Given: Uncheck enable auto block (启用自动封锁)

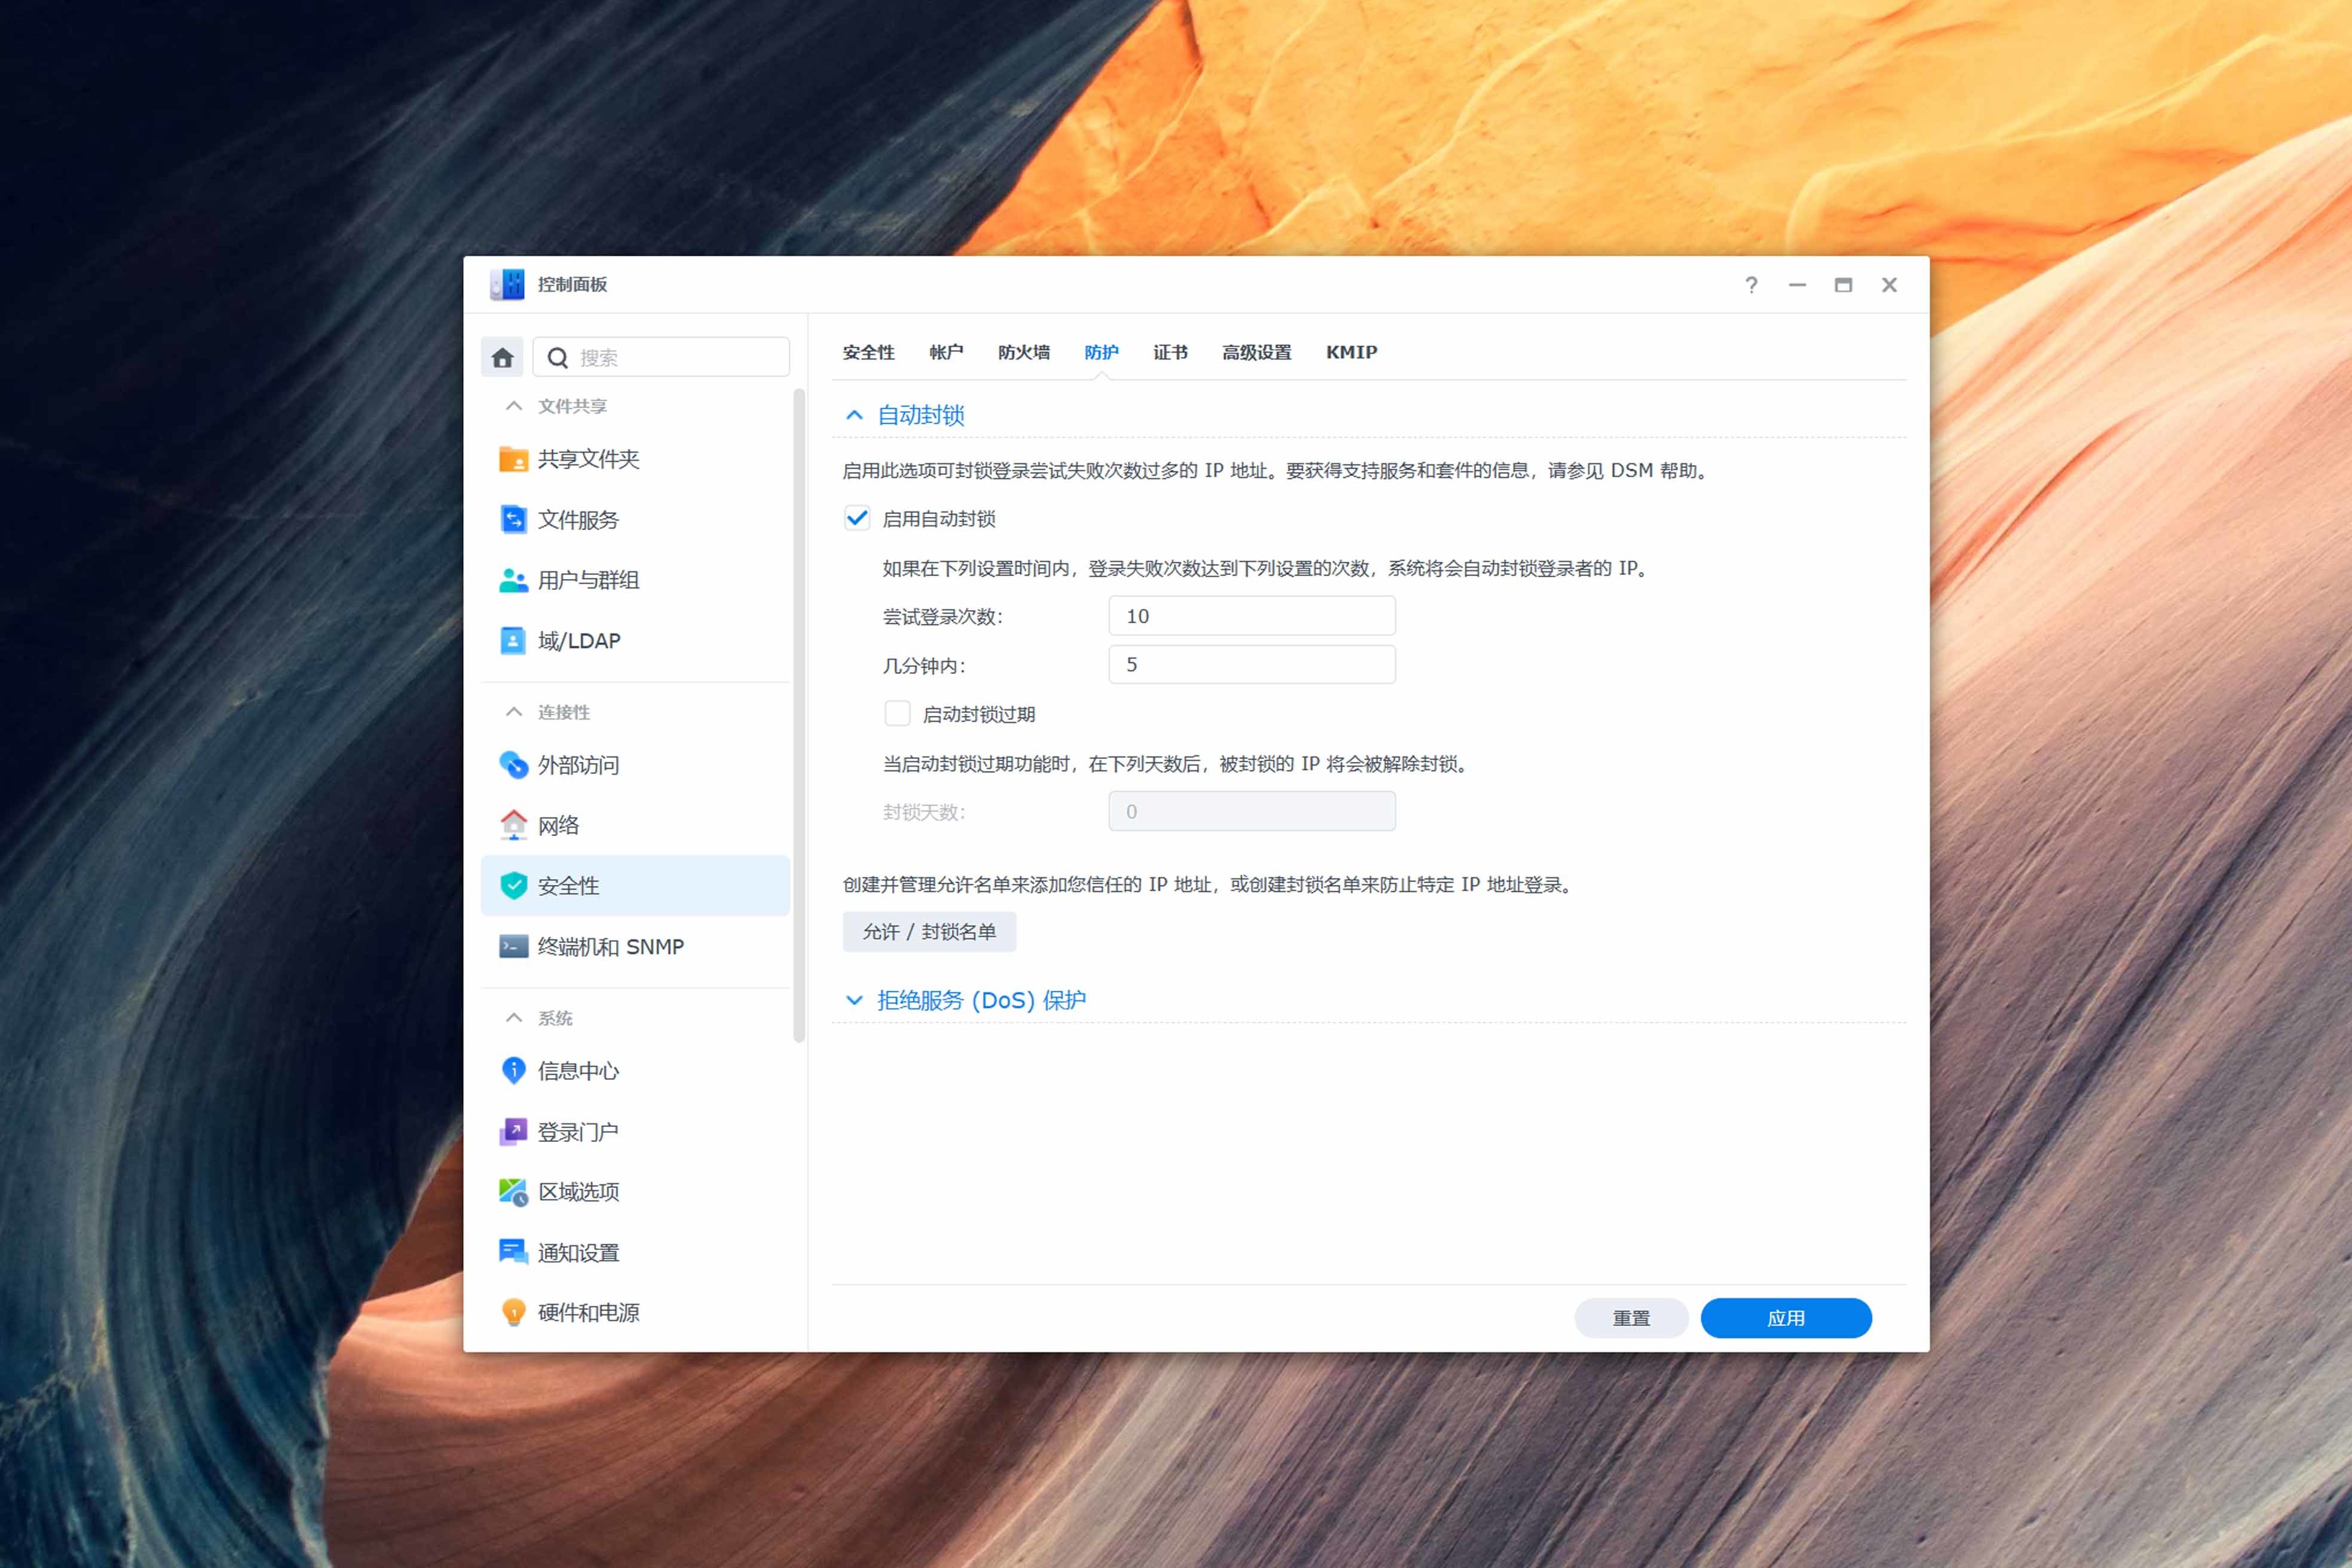Looking at the screenshot, I should tap(857, 518).
